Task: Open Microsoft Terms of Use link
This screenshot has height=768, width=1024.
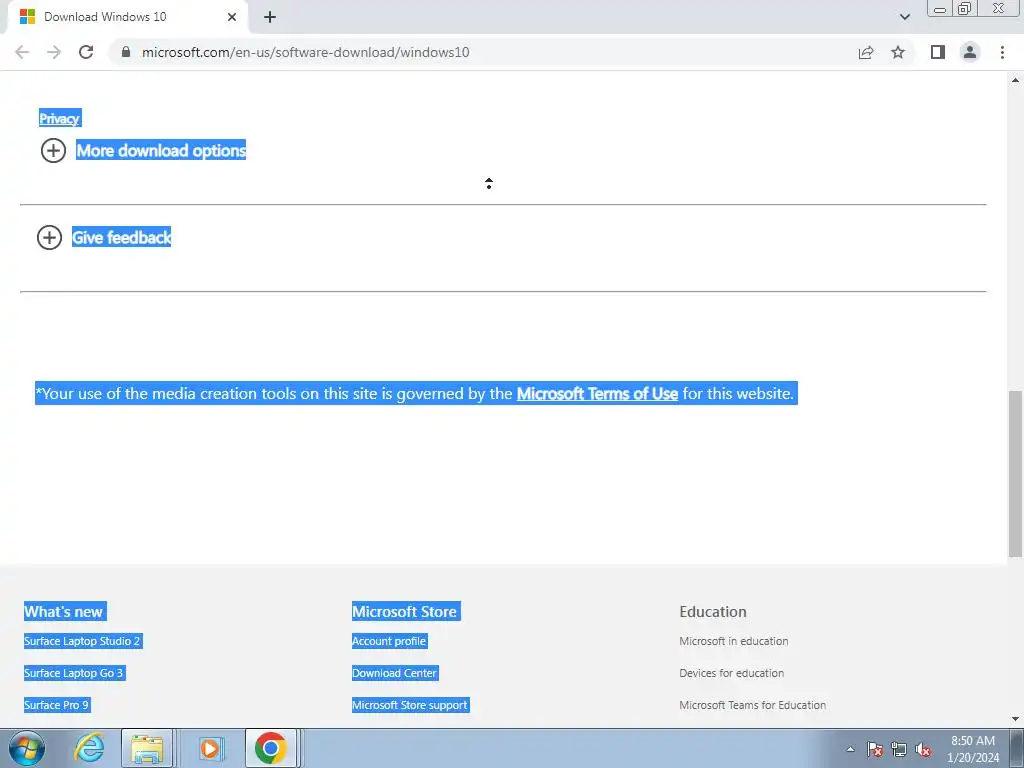Action: coord(597,394)
